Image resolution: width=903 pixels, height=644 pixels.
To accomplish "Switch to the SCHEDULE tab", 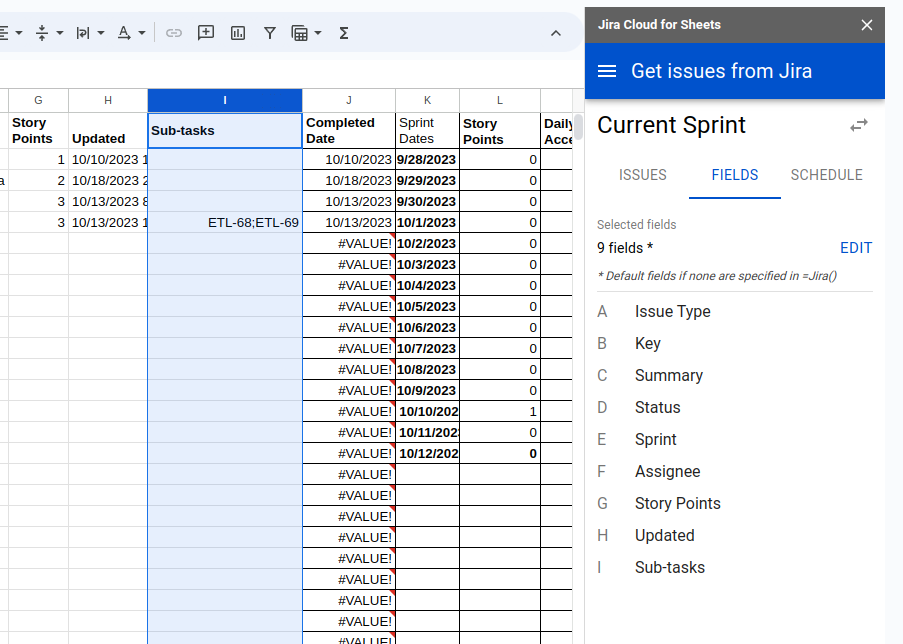I will click(x=826, y=175).
